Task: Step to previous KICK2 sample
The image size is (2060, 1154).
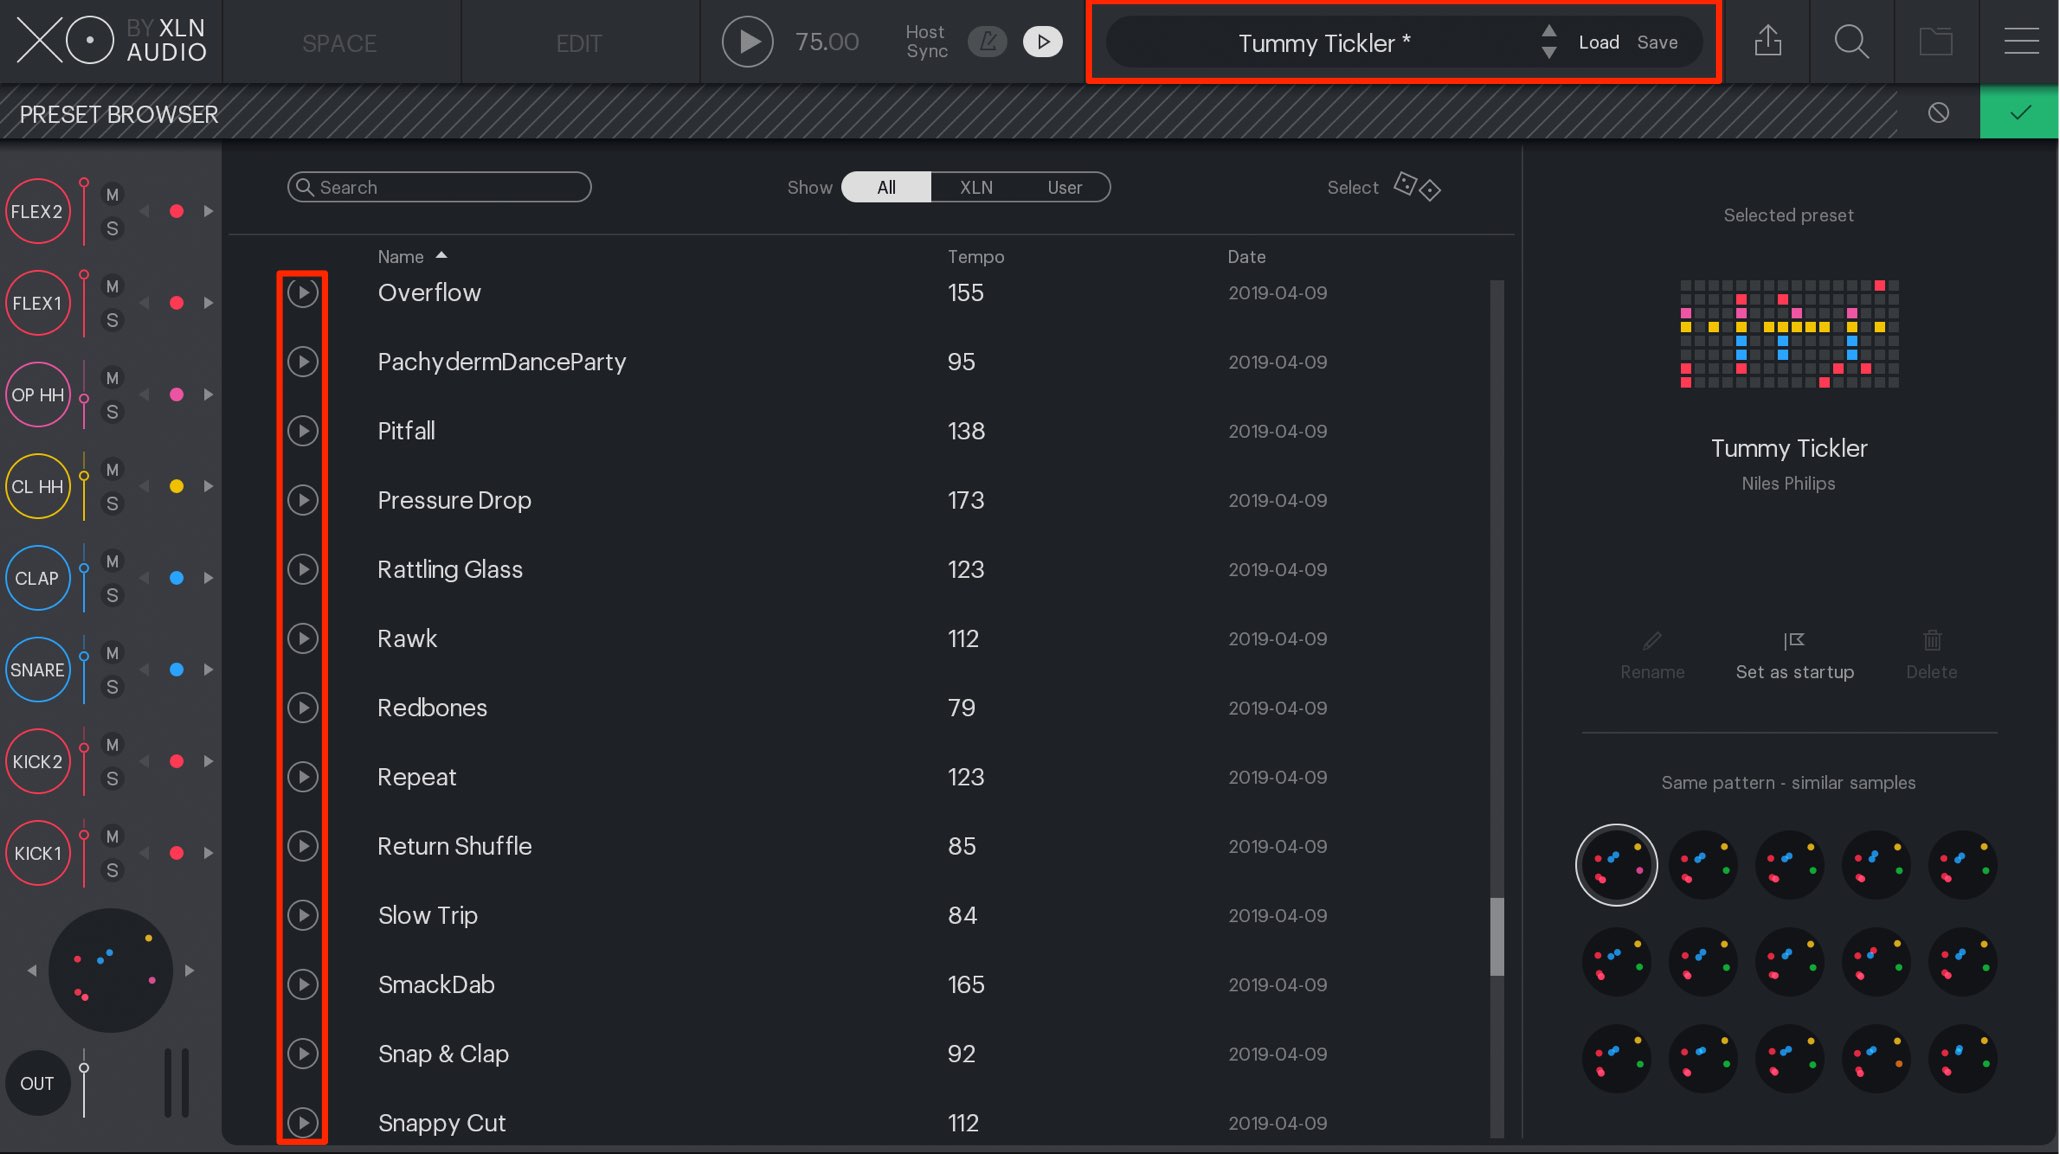Action: [x=144, y=761]
